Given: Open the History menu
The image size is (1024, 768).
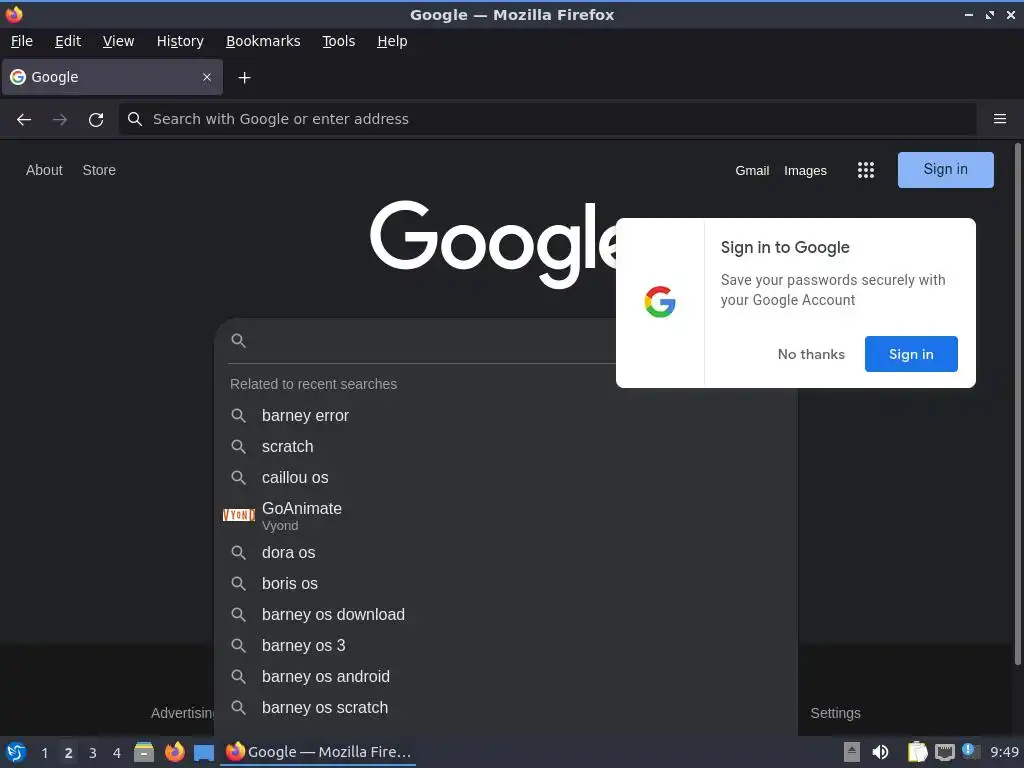Looking at the screenshot, I should tap(180, 41).
